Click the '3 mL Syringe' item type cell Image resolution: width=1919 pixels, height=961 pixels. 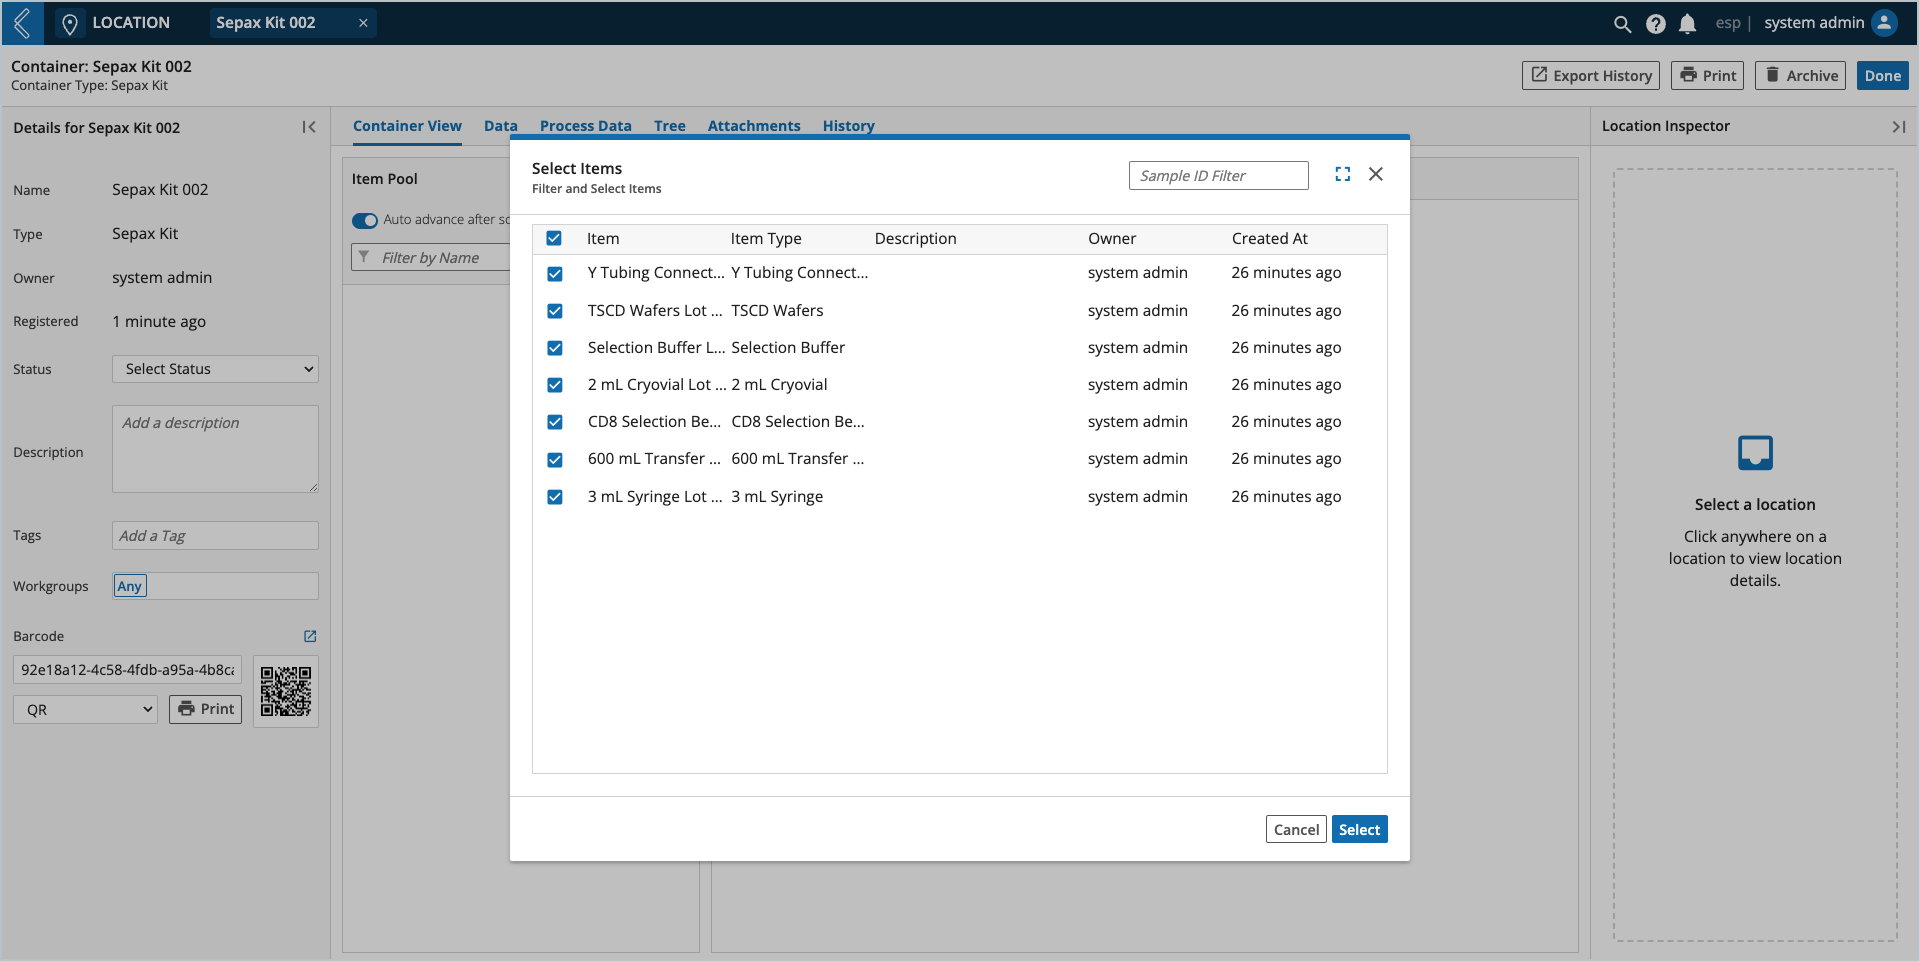tap(777, 497)
